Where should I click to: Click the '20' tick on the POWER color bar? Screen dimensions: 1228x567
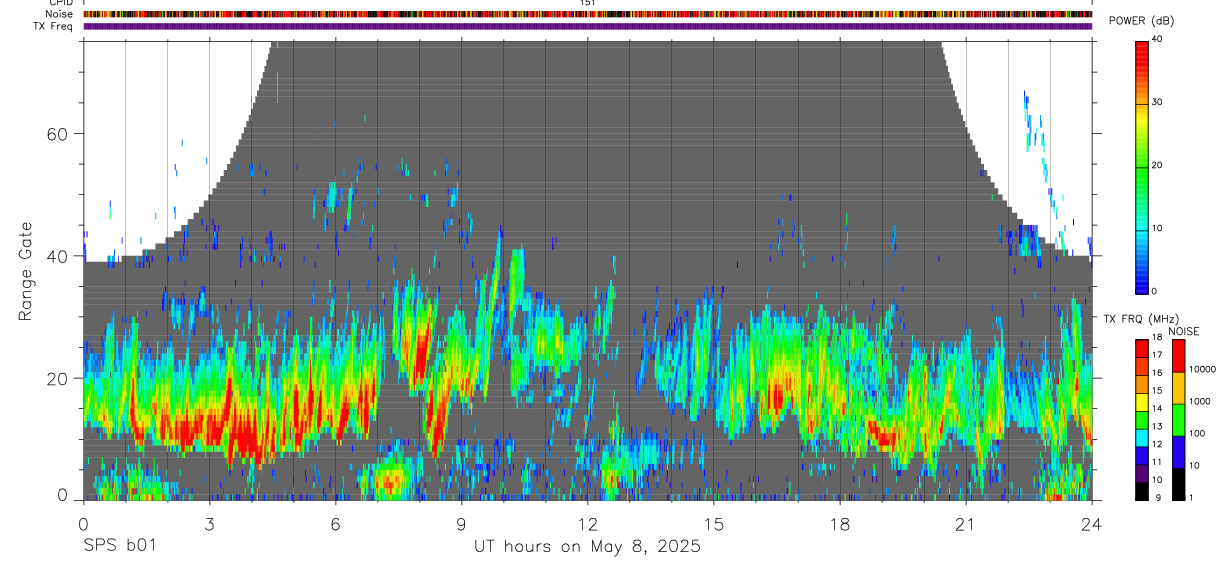tap(1157, 165)
